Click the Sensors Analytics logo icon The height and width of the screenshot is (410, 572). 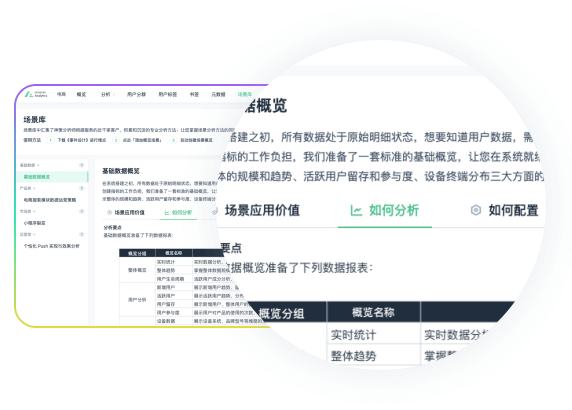28,94
